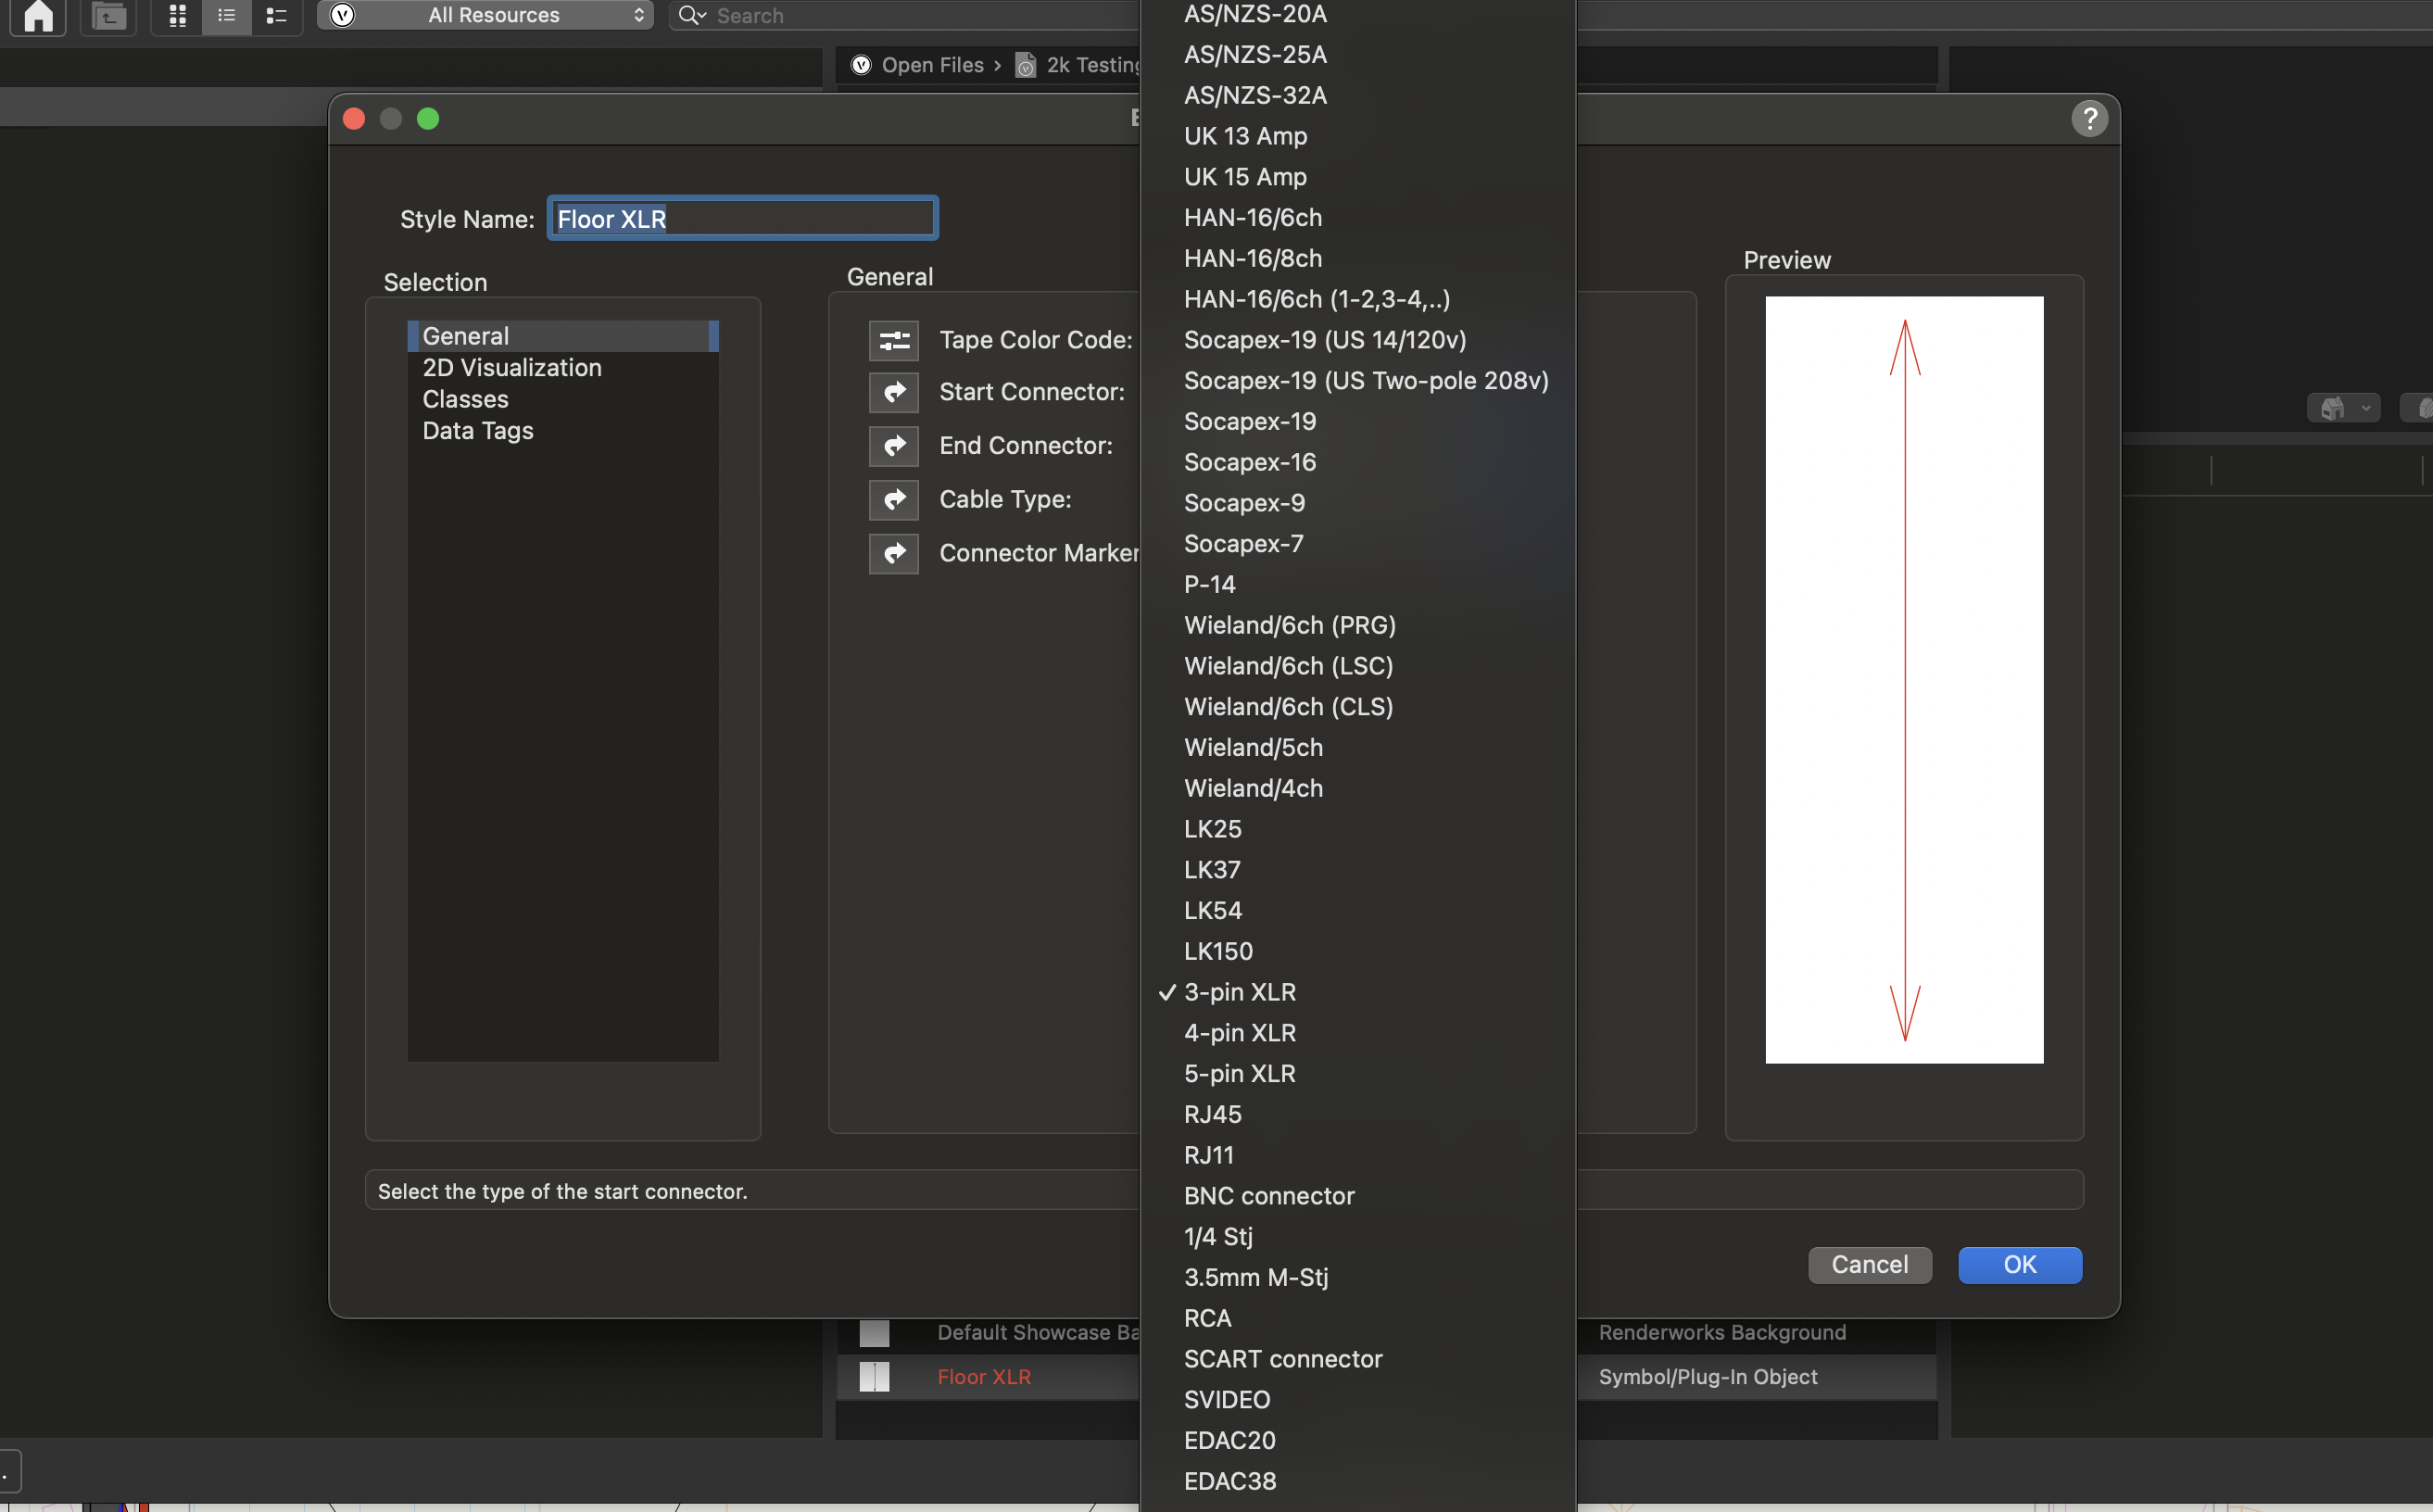This screenshot has height=1512, width=2433.
Task: Click the Connector Marker style arrow icon
Action: (x=893, y=553)
